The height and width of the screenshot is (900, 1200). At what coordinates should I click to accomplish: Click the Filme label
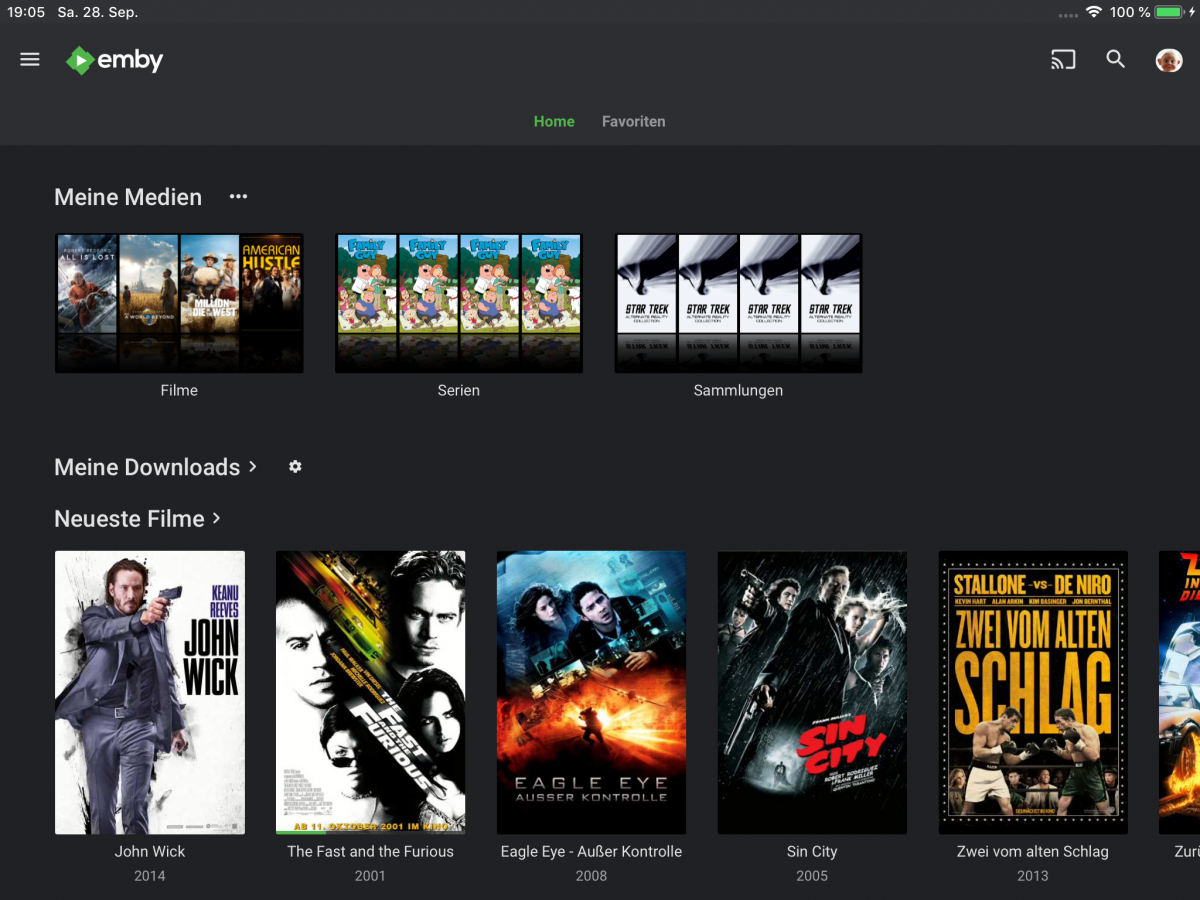coord(179,390)
